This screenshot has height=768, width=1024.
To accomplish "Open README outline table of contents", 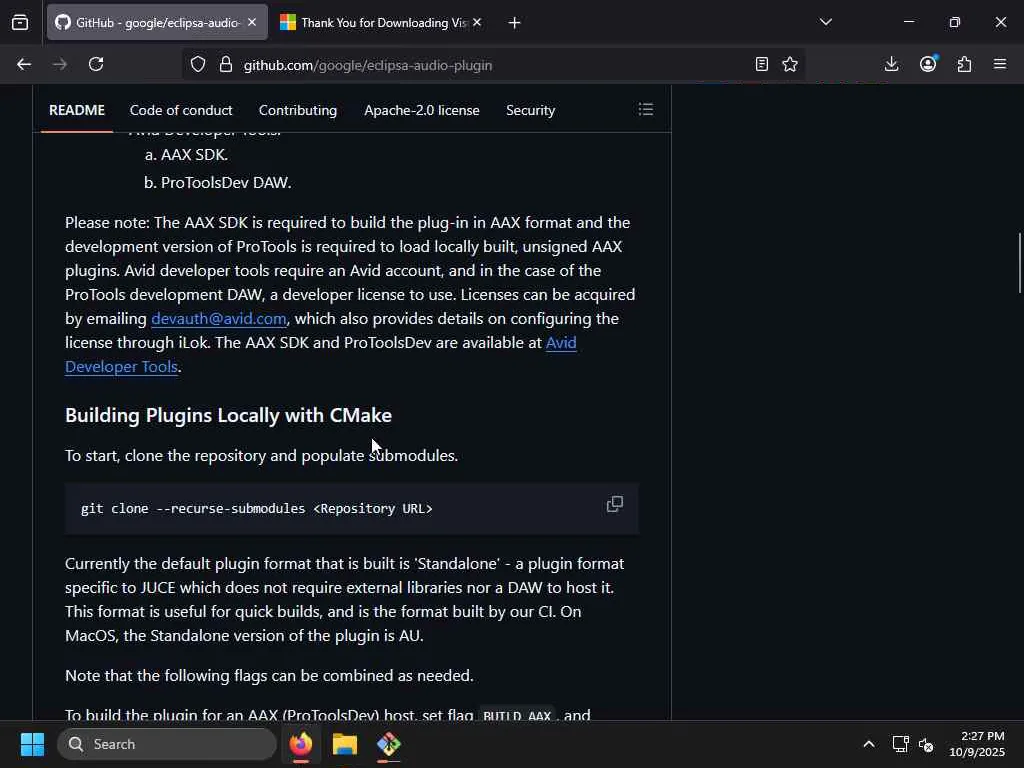I will coord(646,110).
